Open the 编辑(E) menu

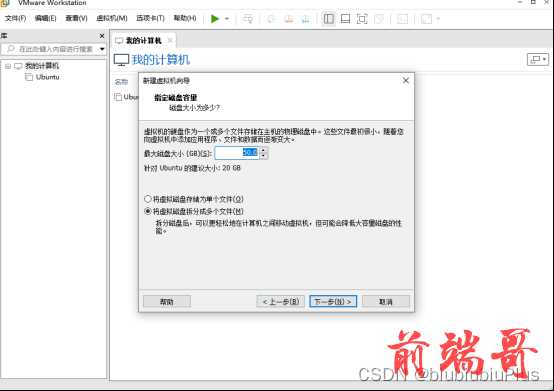tap(46, 18)
